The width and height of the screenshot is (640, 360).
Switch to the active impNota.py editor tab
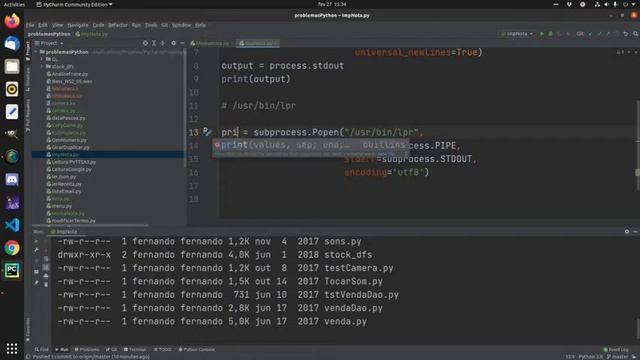258,43
